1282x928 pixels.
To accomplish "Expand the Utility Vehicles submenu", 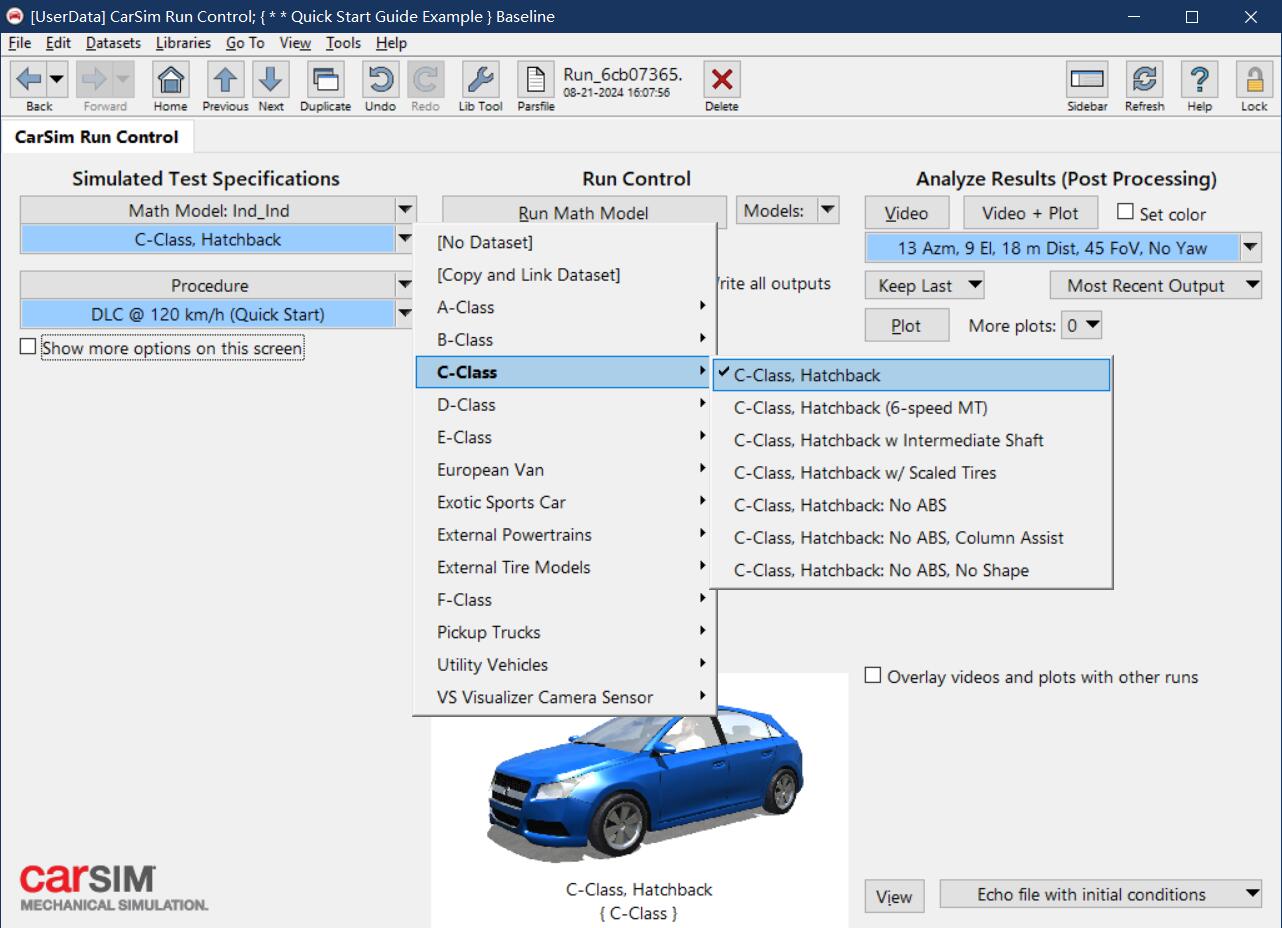I will pos(565,664).
